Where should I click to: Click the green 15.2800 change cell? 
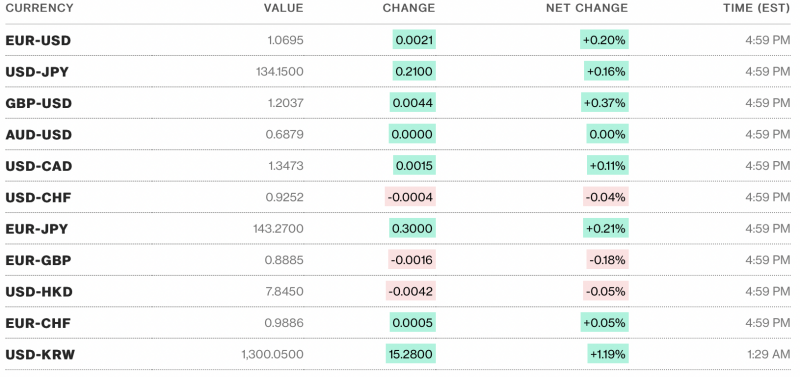coord(411,354)
